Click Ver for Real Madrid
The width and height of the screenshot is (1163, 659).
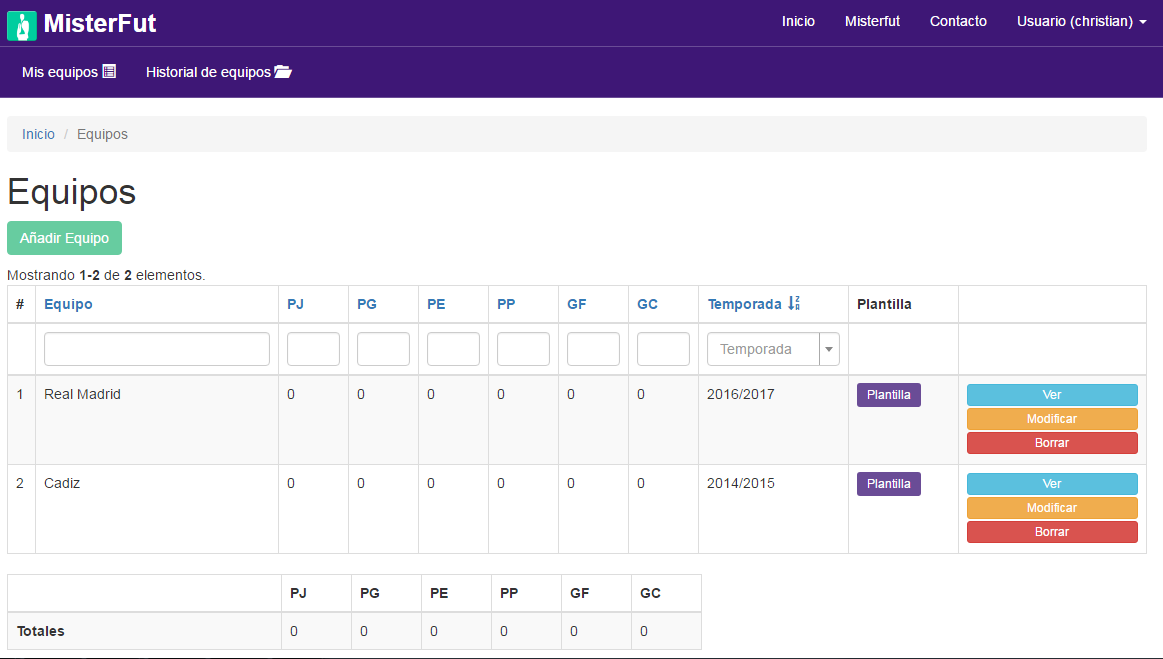point(1052,395)
